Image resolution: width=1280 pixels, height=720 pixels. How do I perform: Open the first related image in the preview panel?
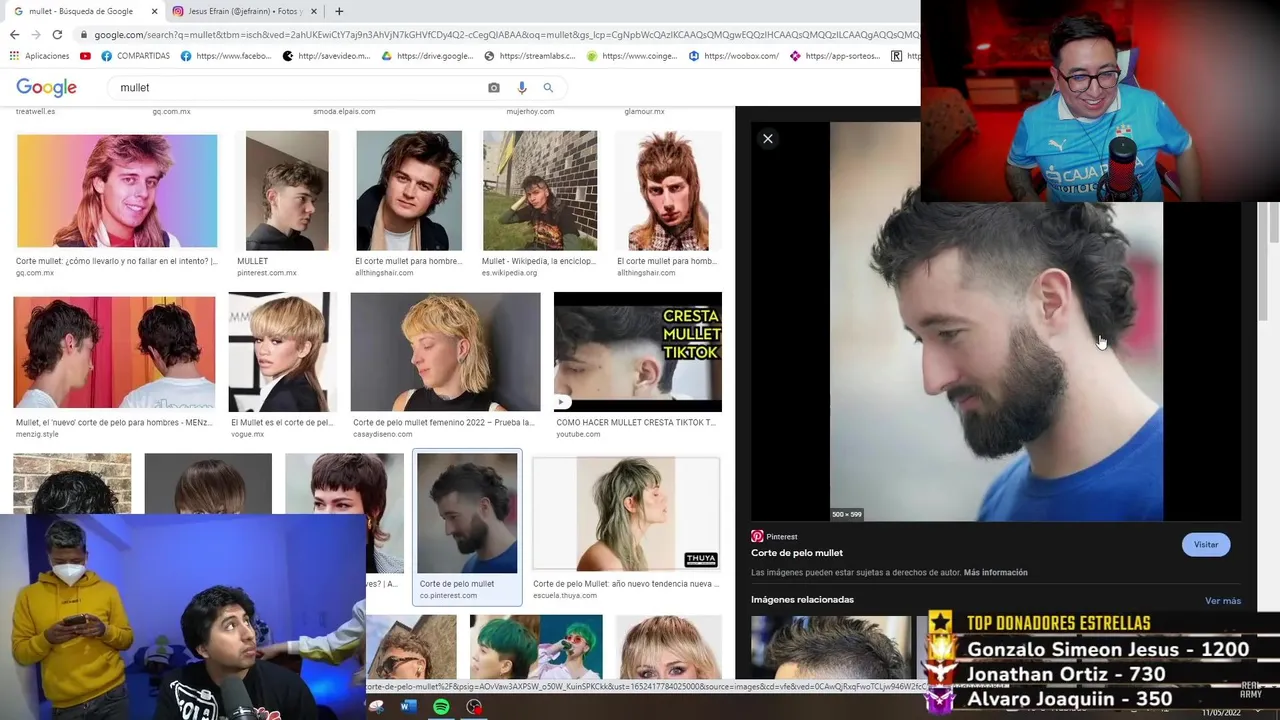[x=830, y=648]
